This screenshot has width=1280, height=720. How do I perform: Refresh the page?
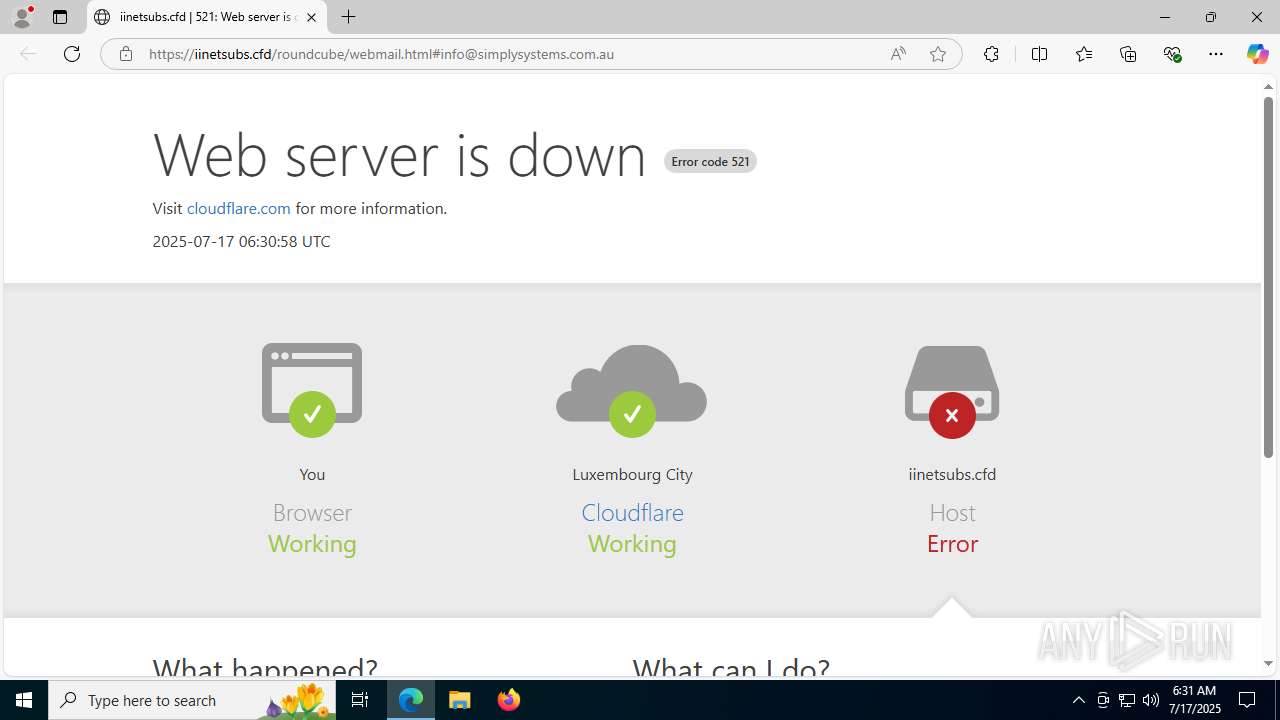[72, 54]
